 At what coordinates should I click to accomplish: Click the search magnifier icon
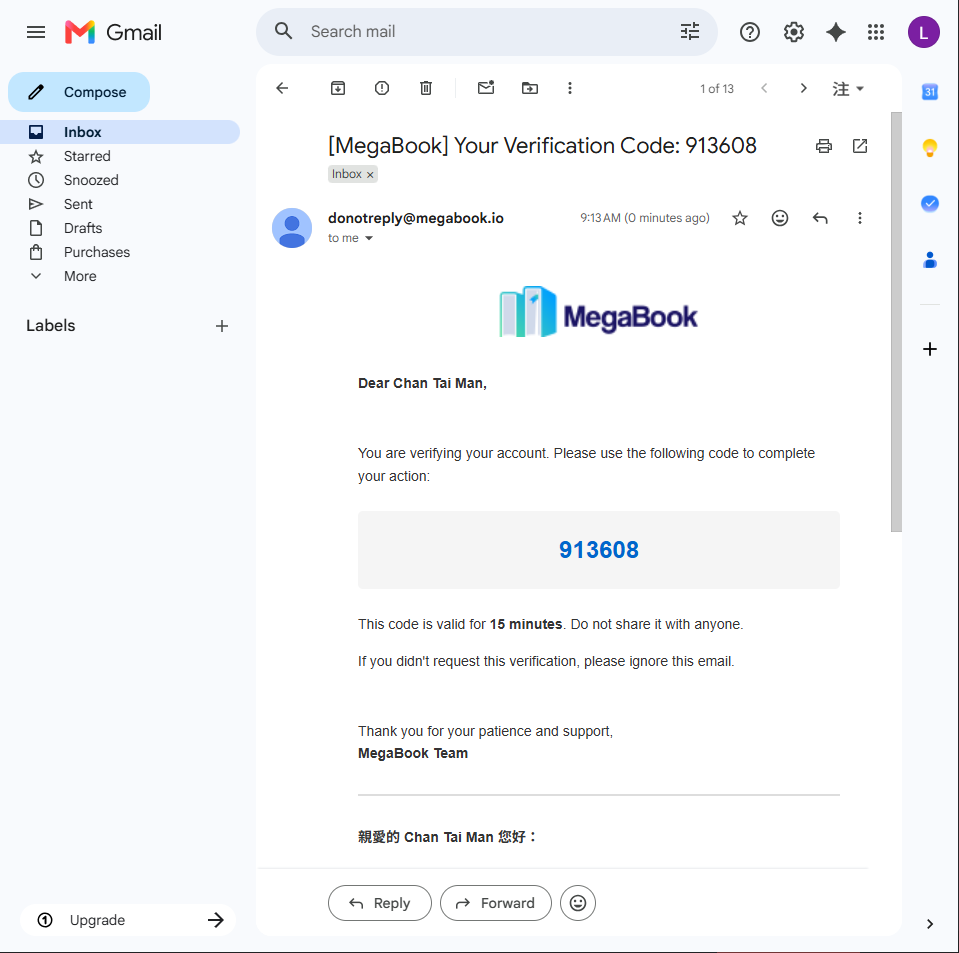(x=283, y=31)
